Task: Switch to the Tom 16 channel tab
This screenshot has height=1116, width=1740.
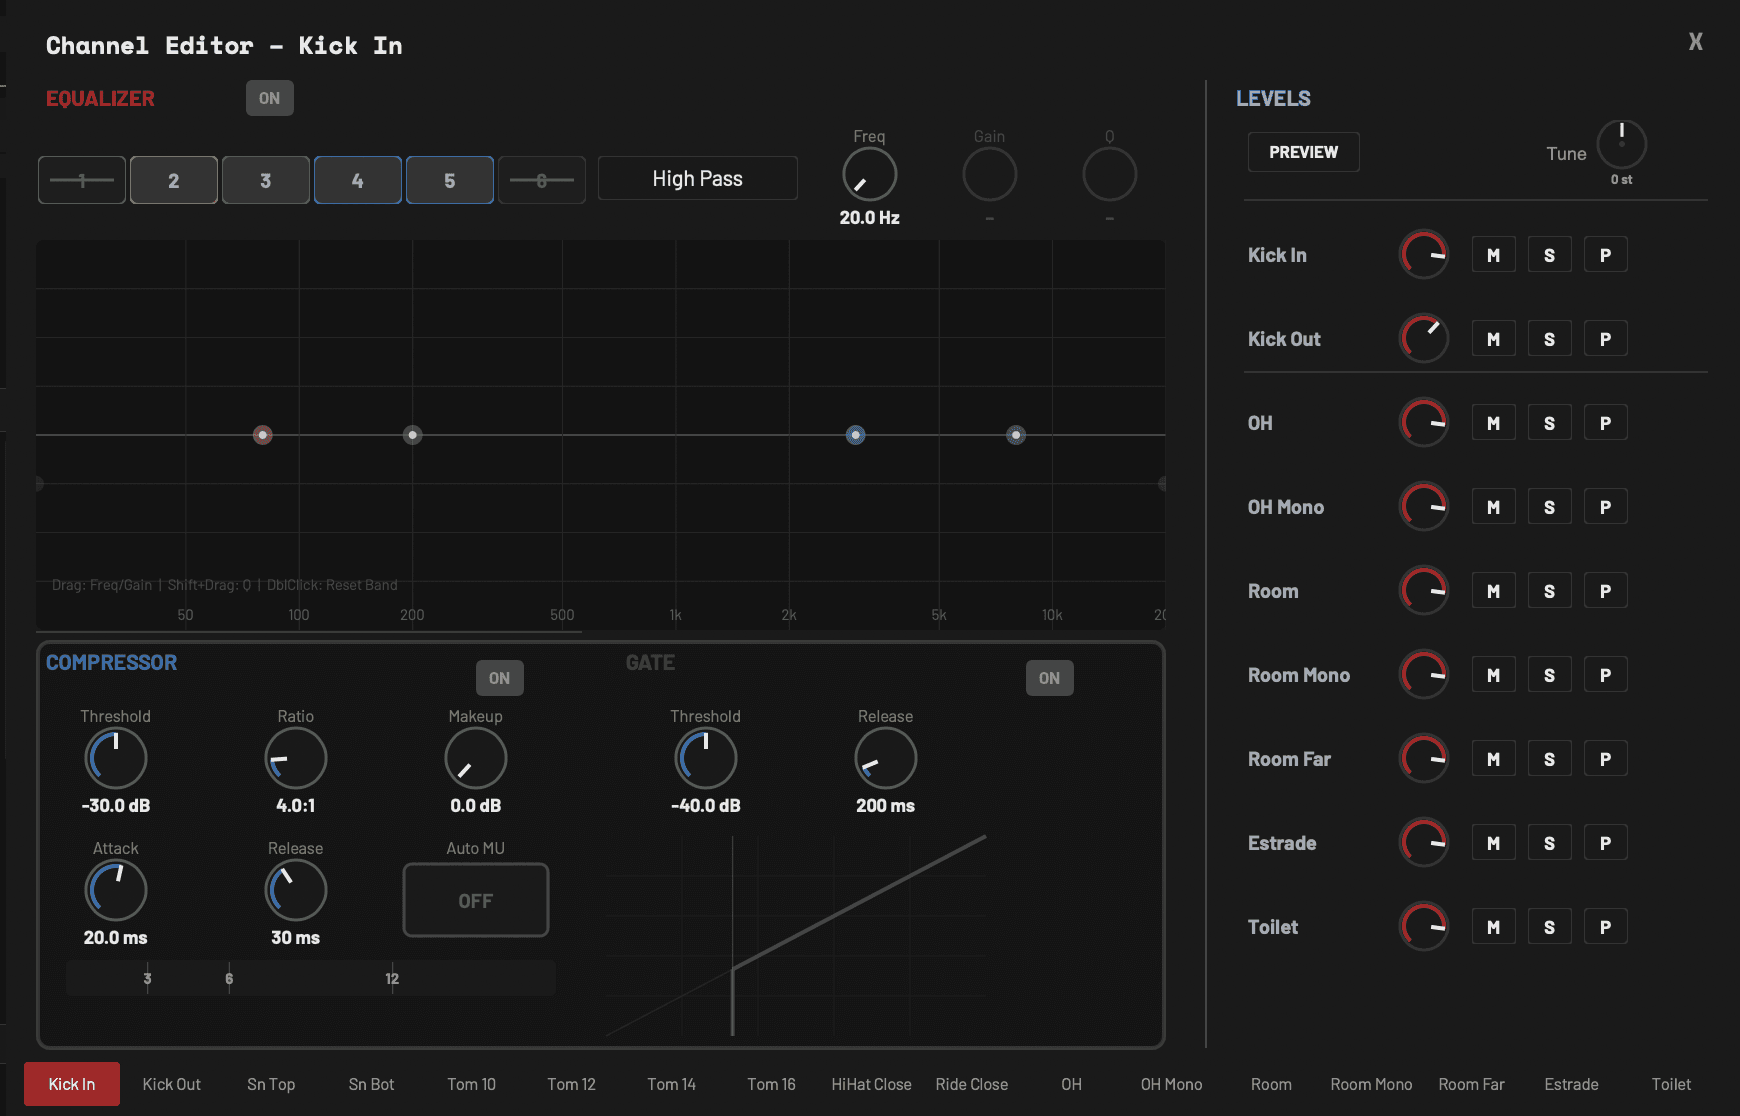Action: (772, 1084)
